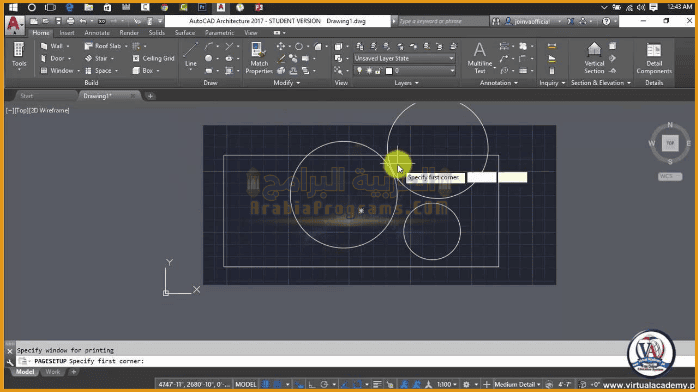Select the Roof Slab tool
The image size is (698, 392).
tap(102, 46)
